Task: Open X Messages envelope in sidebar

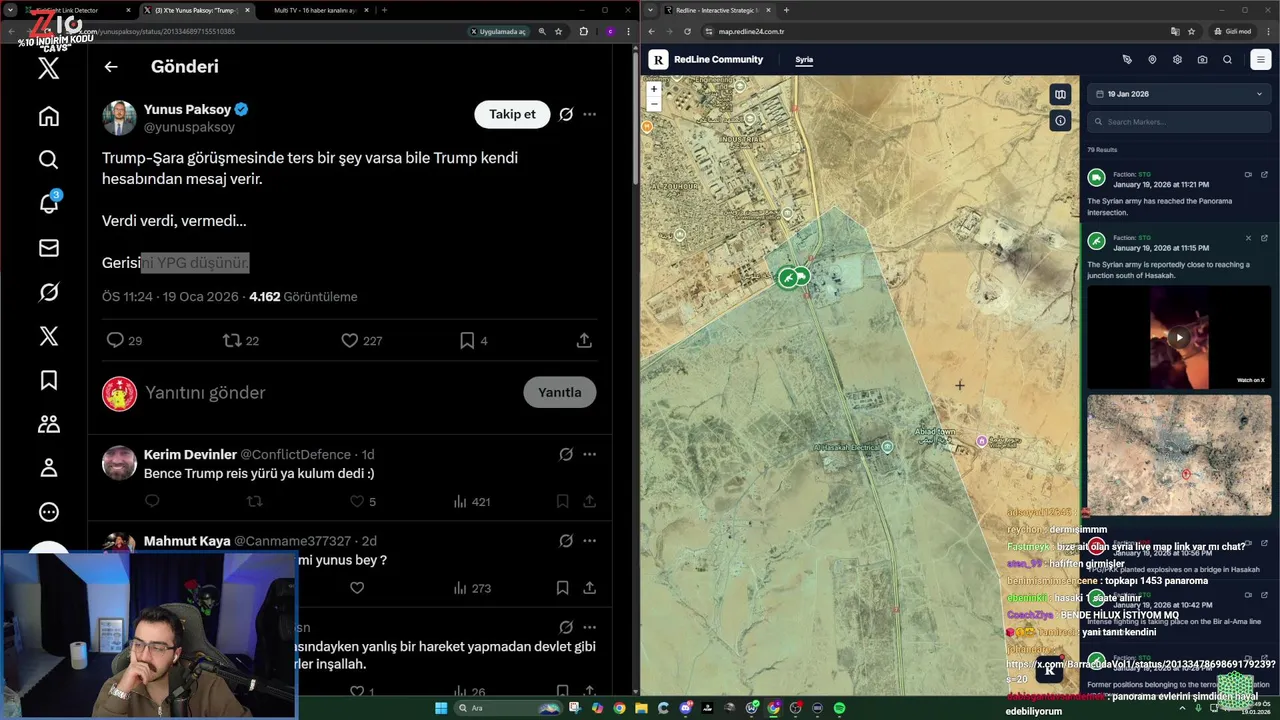Action: point(48,248)
